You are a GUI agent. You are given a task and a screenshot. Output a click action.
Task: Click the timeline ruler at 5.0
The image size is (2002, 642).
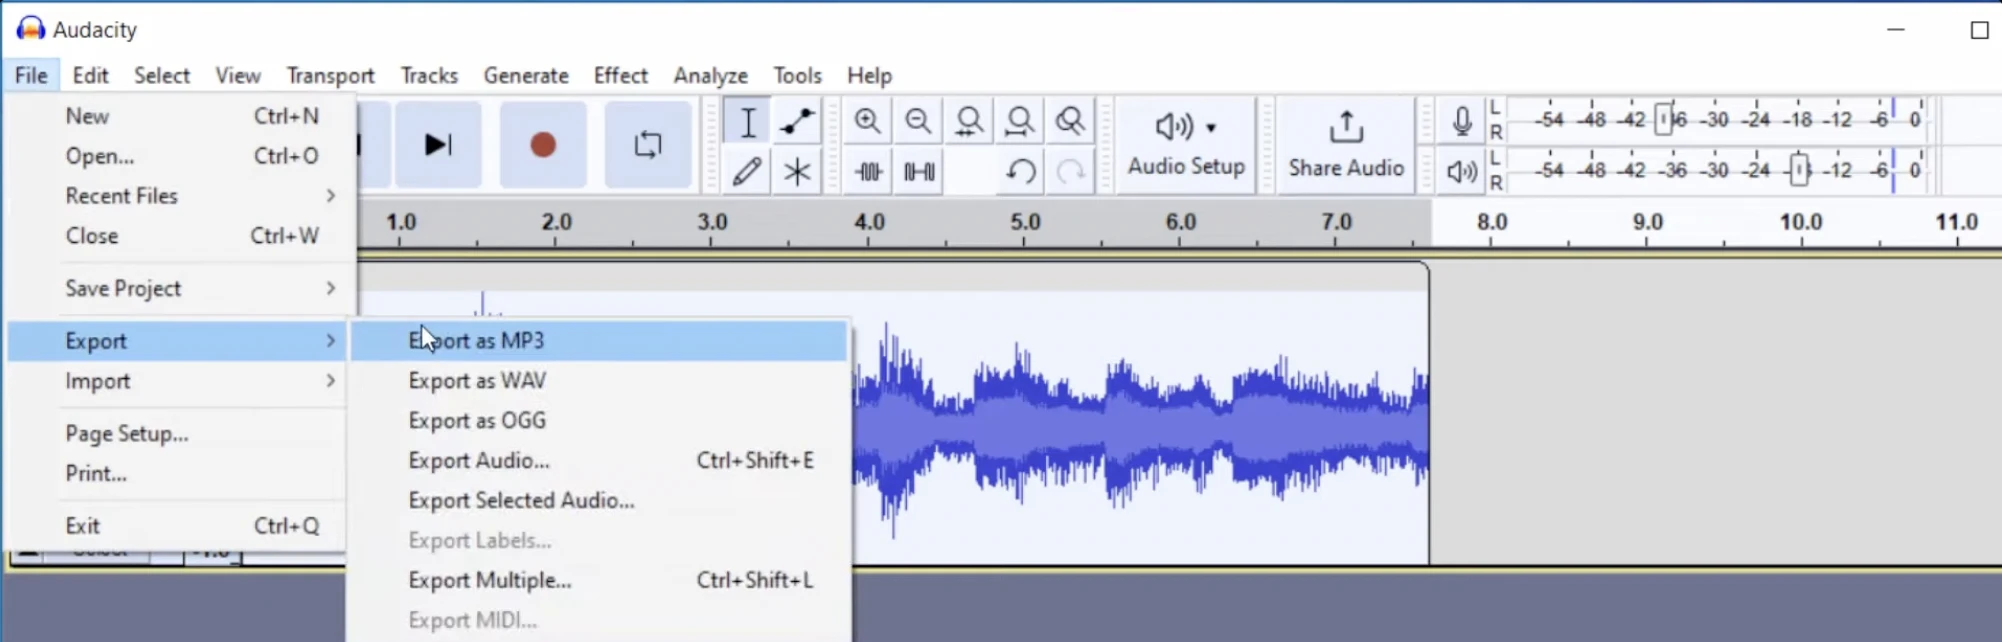(x=1025, y=223)
